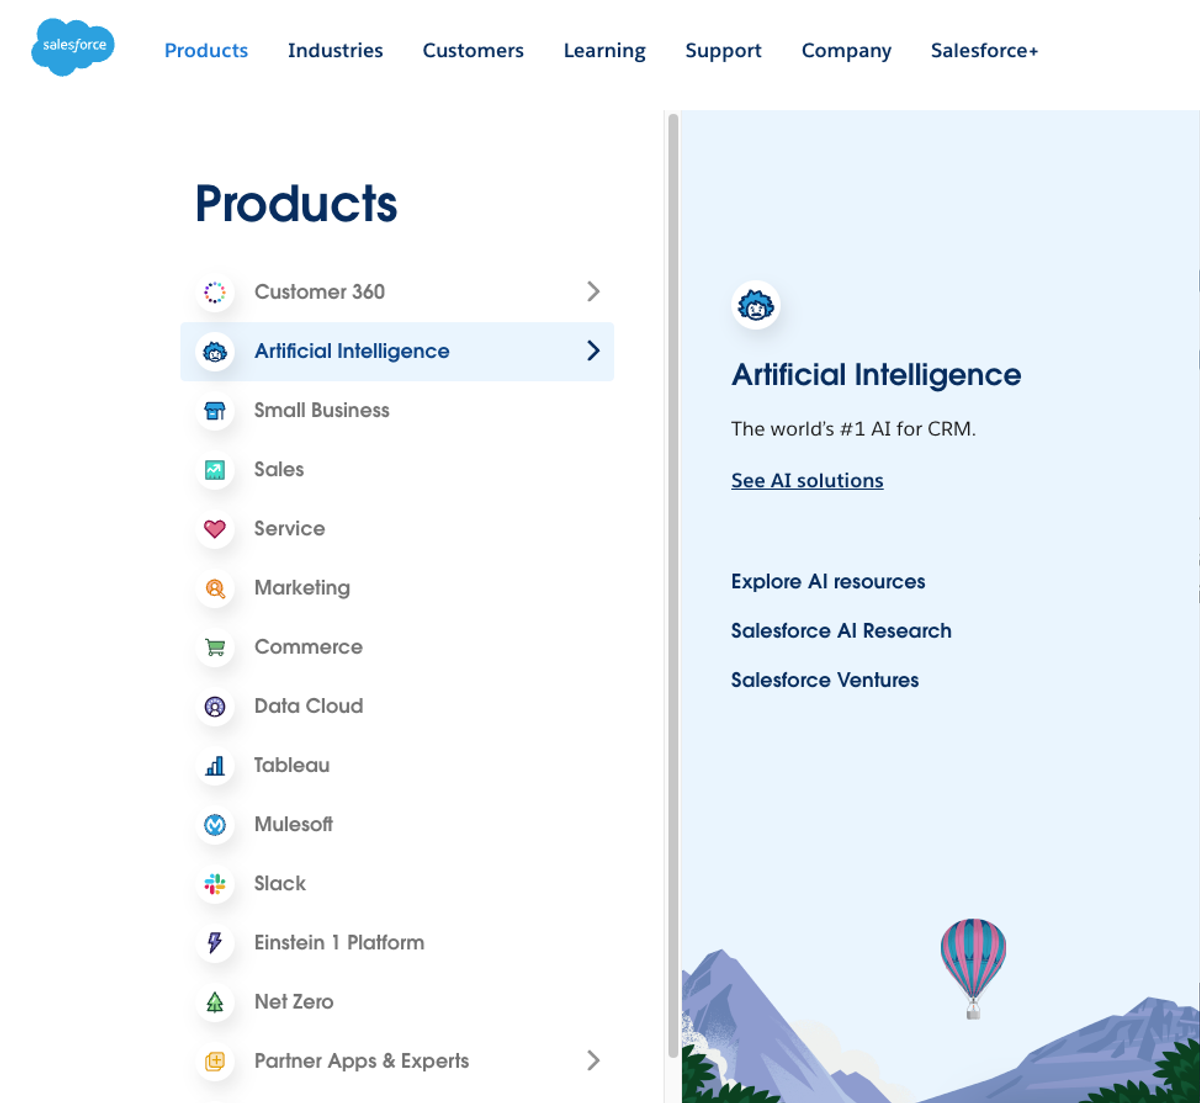Select the Sales label
This screenshot has width=1200, height=1103.
[x=279, y=469]
